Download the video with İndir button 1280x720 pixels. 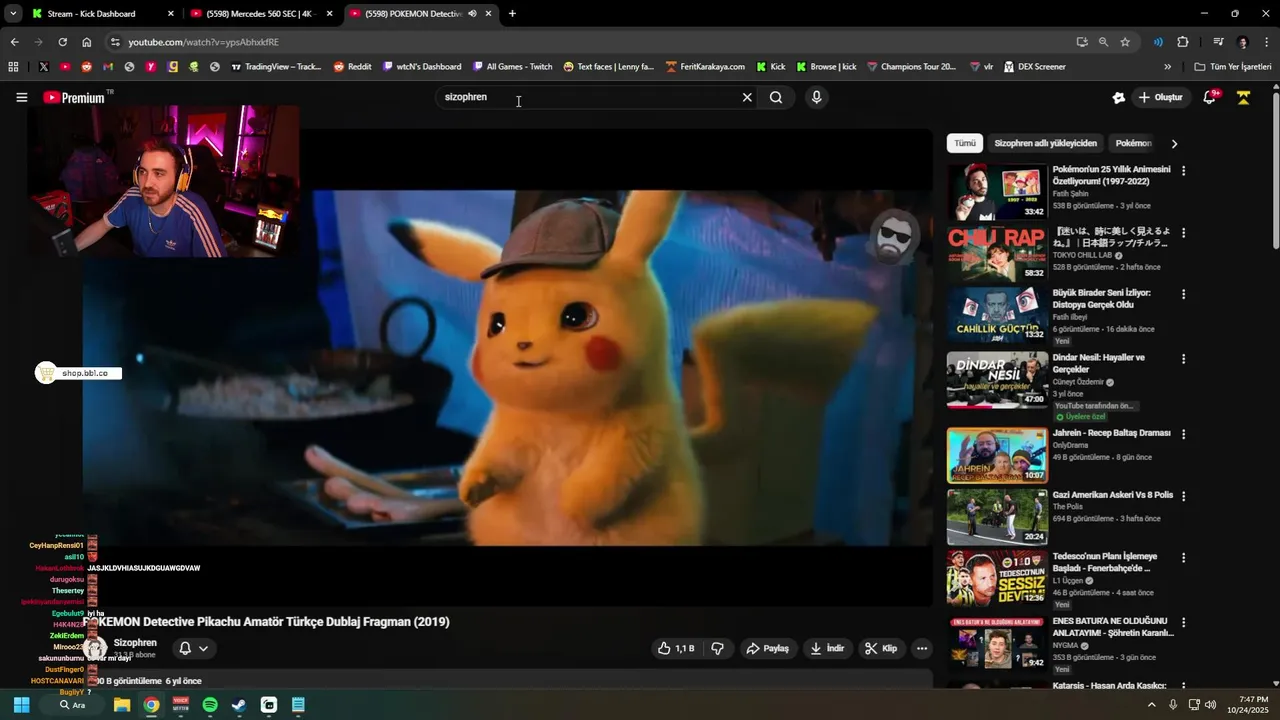point(827,648)
